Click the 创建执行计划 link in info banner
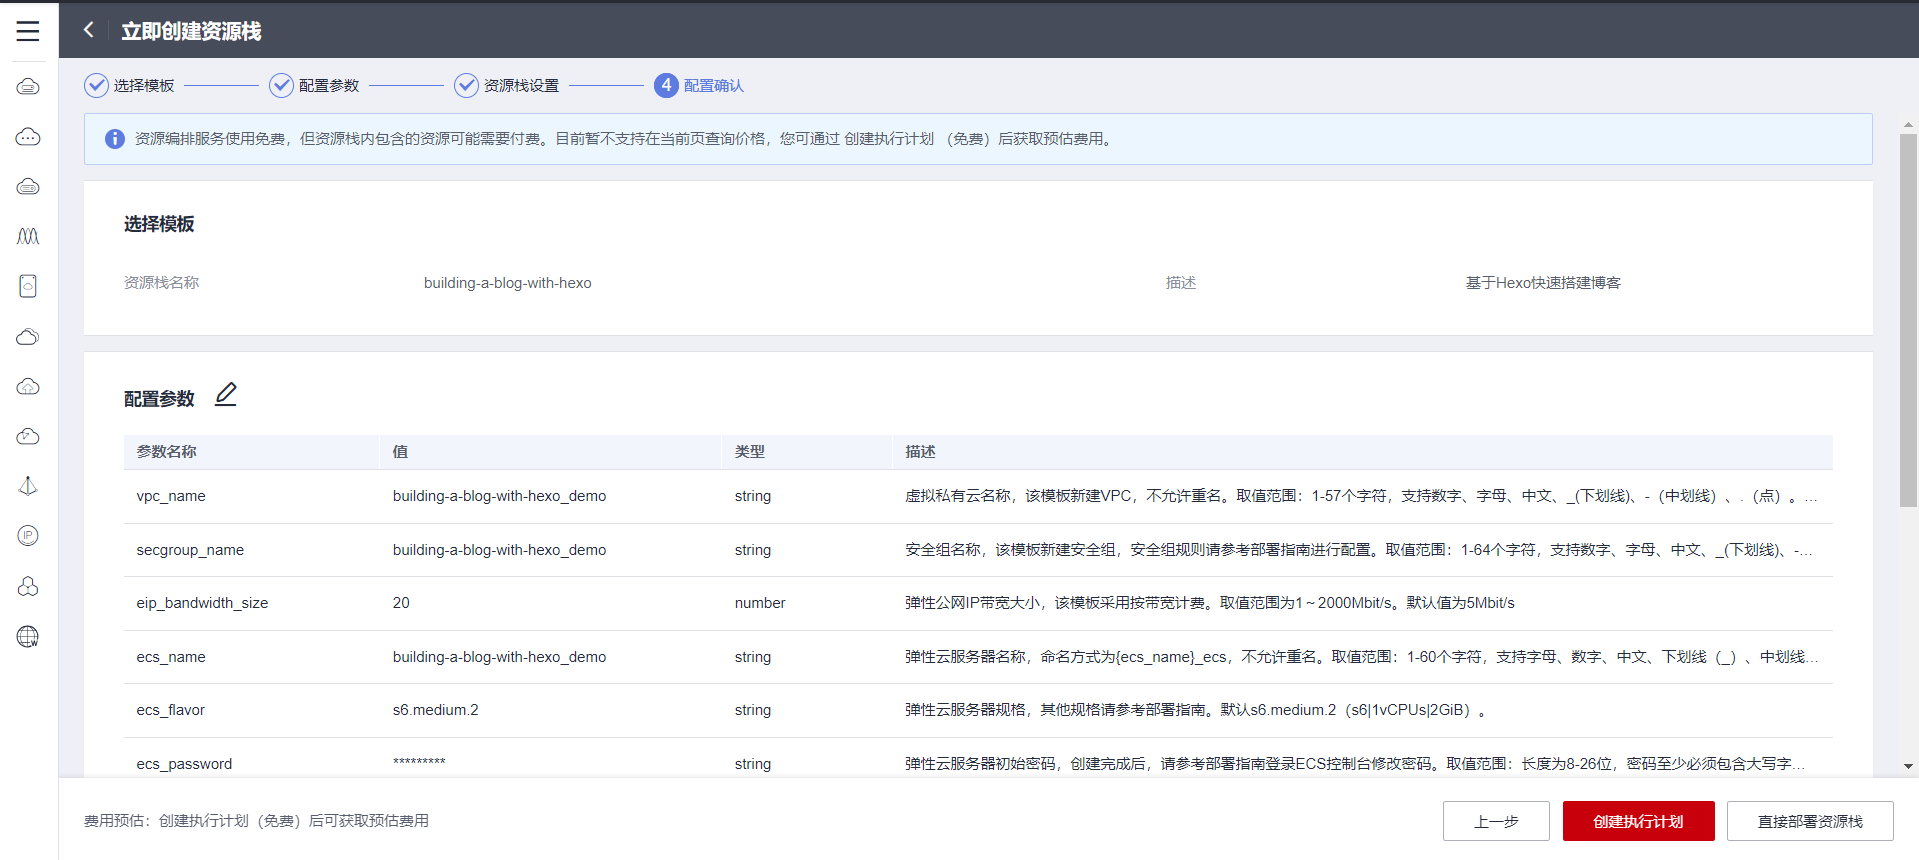This screenshot has width=1919, height=860. pyautogui.click(x=888, y=139)
